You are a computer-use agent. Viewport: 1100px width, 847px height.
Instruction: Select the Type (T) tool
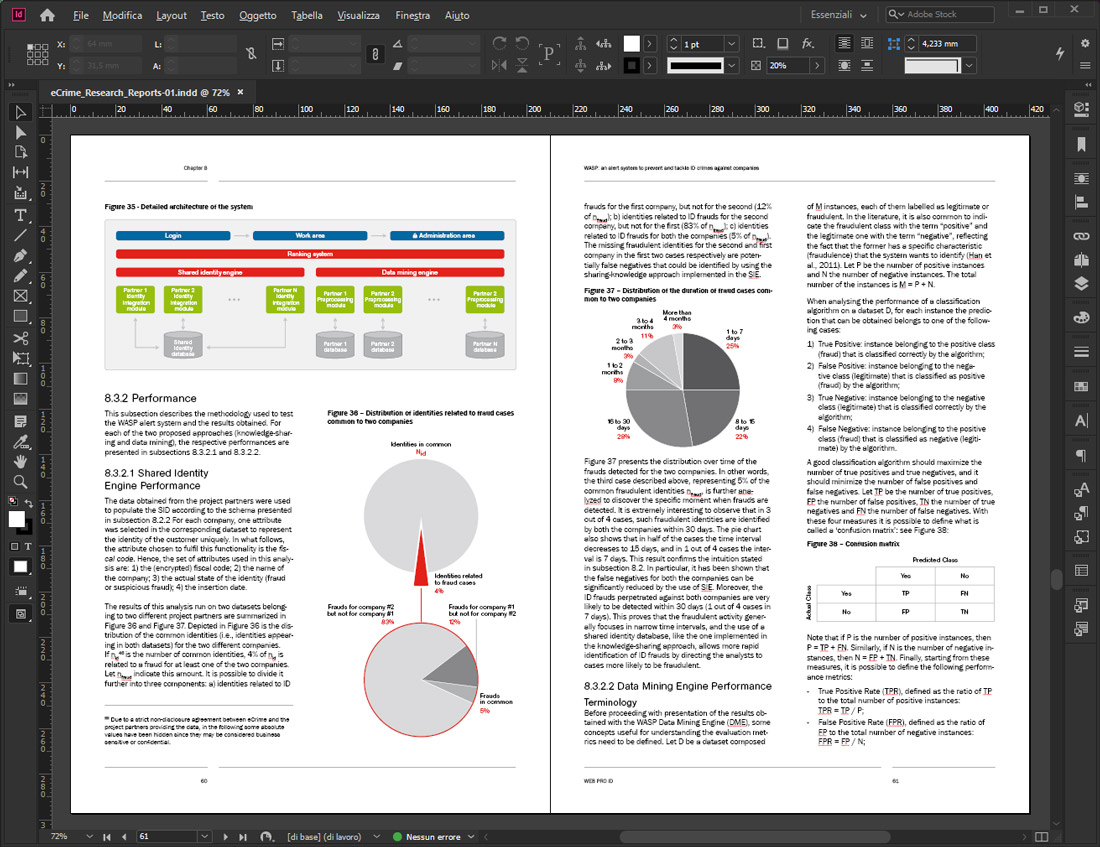20,215
